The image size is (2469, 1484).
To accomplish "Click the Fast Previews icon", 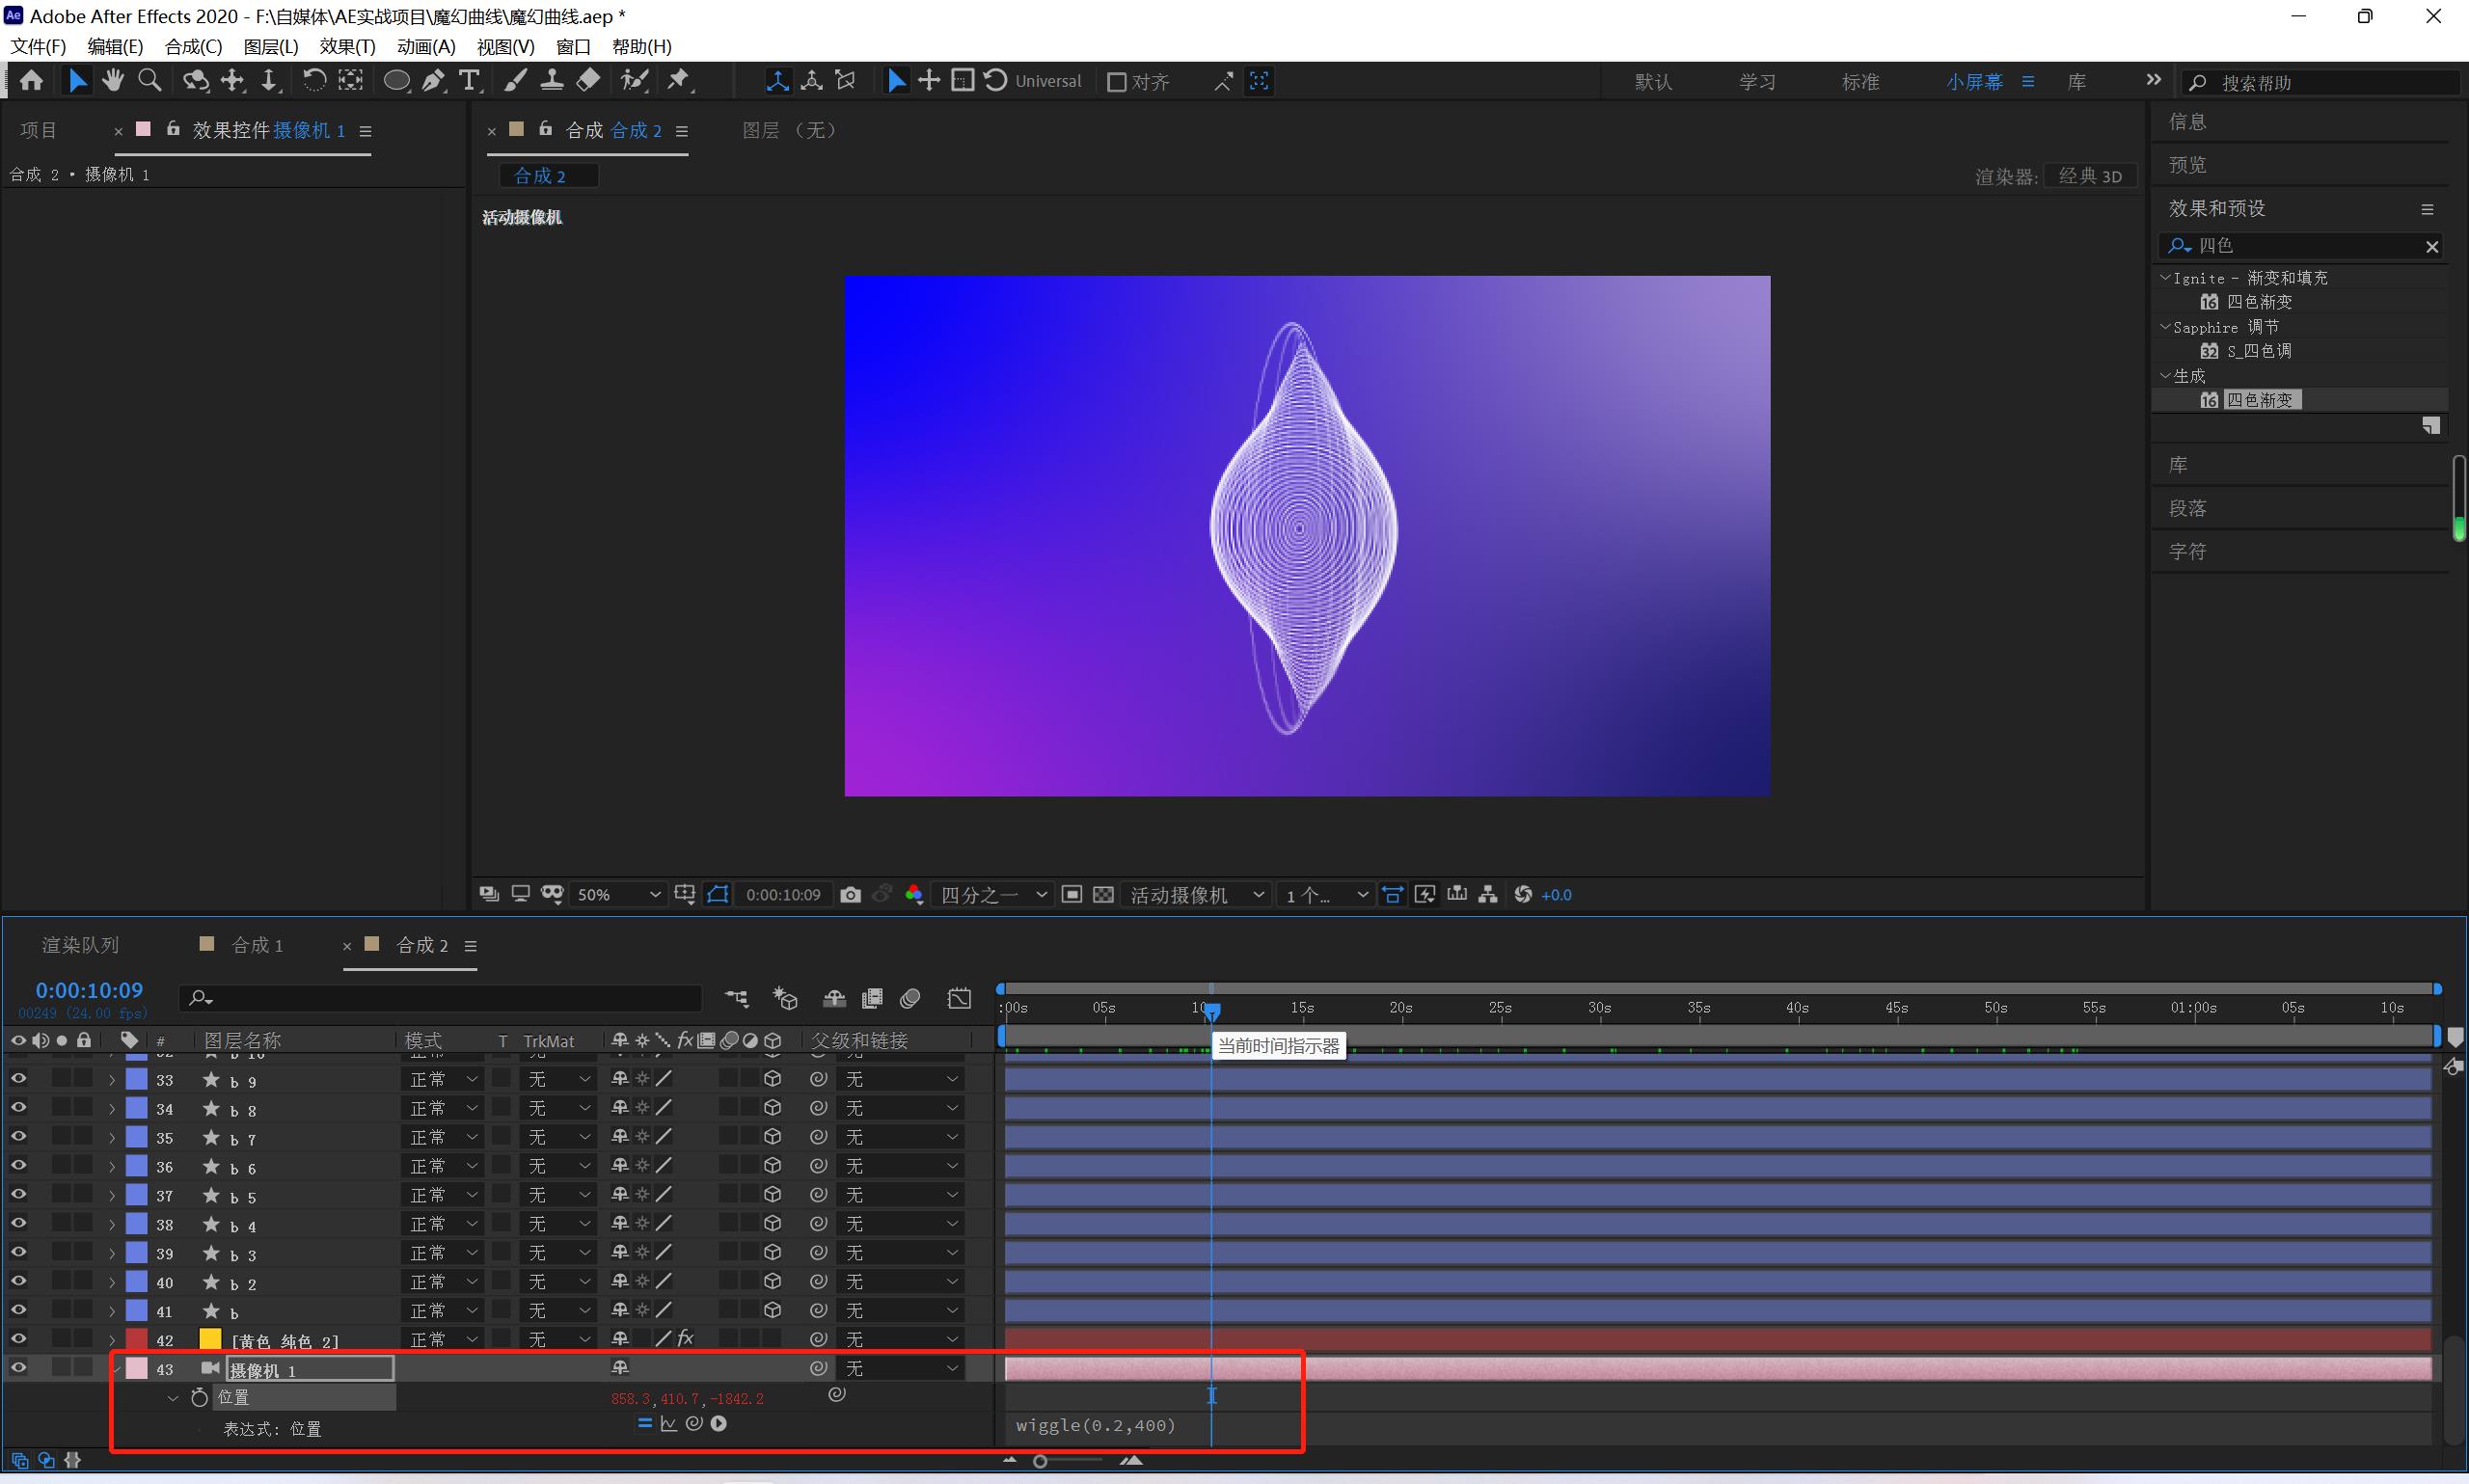I will [1425, 895].
